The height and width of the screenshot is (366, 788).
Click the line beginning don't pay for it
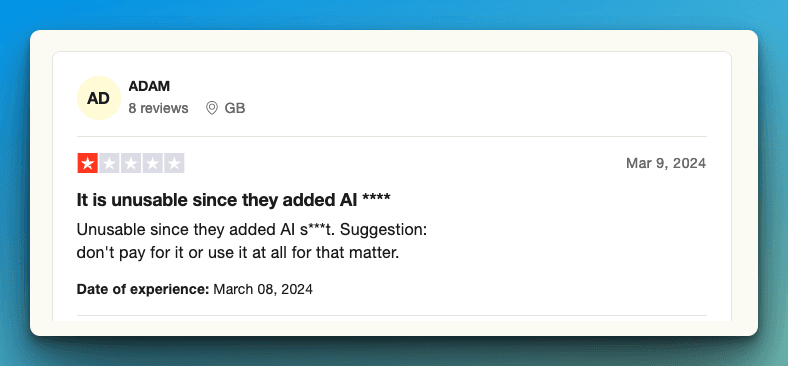(x=238, y=253)
